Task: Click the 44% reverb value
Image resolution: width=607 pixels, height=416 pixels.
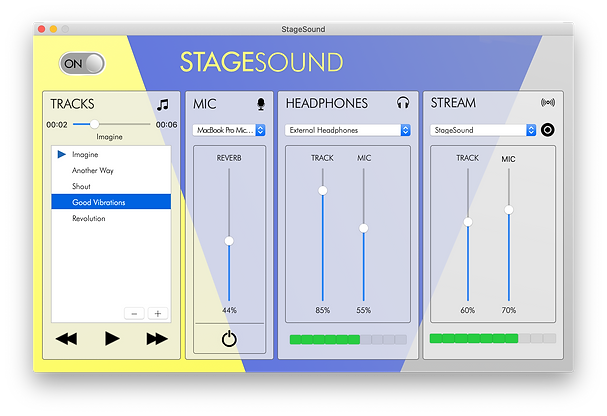Action: 229,310
